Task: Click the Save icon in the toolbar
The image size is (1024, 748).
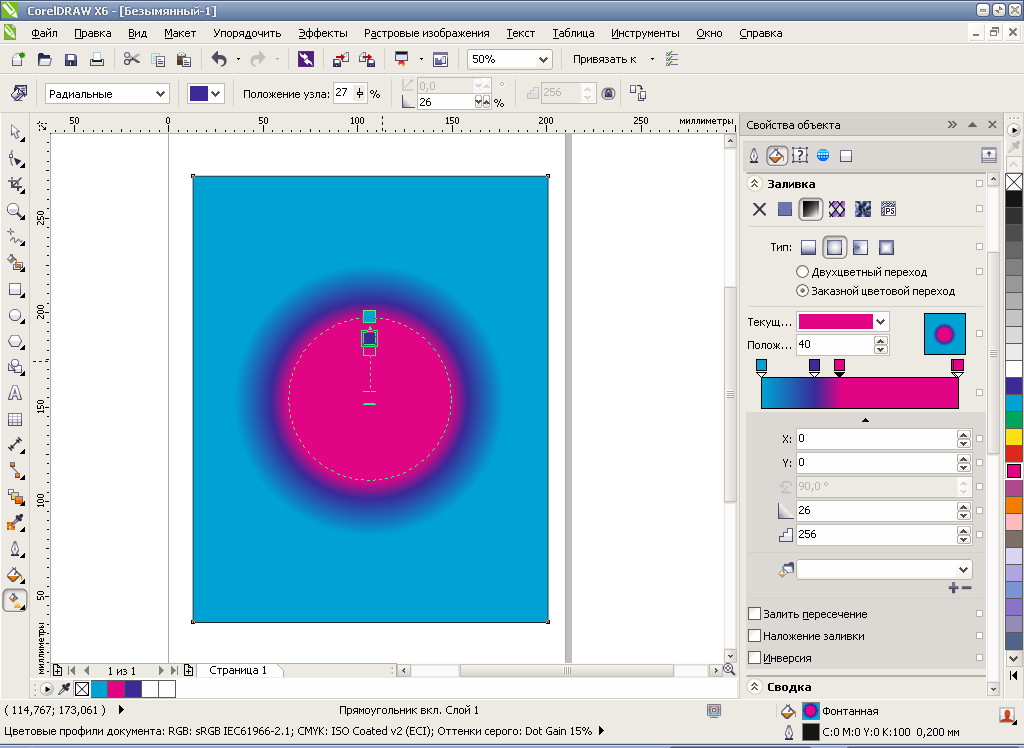Action: 71,59
